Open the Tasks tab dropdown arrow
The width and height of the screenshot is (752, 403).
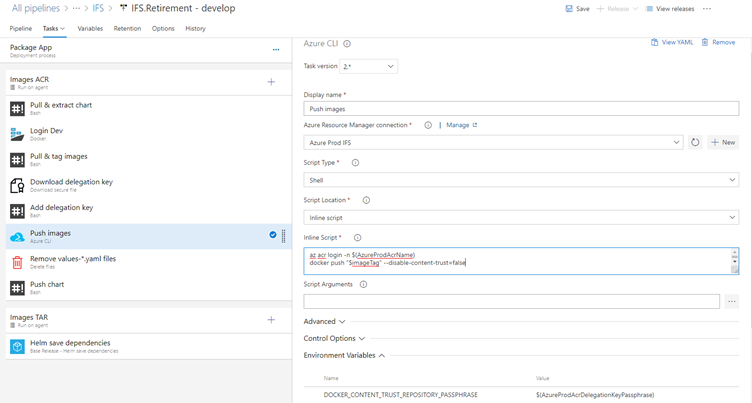coord(62,29)
